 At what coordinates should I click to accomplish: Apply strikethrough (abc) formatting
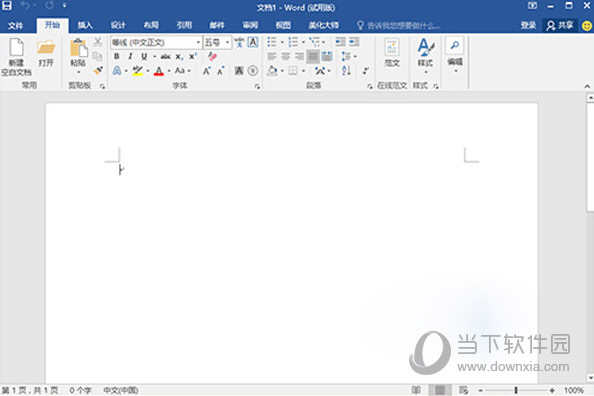click(x=166, y=56)
